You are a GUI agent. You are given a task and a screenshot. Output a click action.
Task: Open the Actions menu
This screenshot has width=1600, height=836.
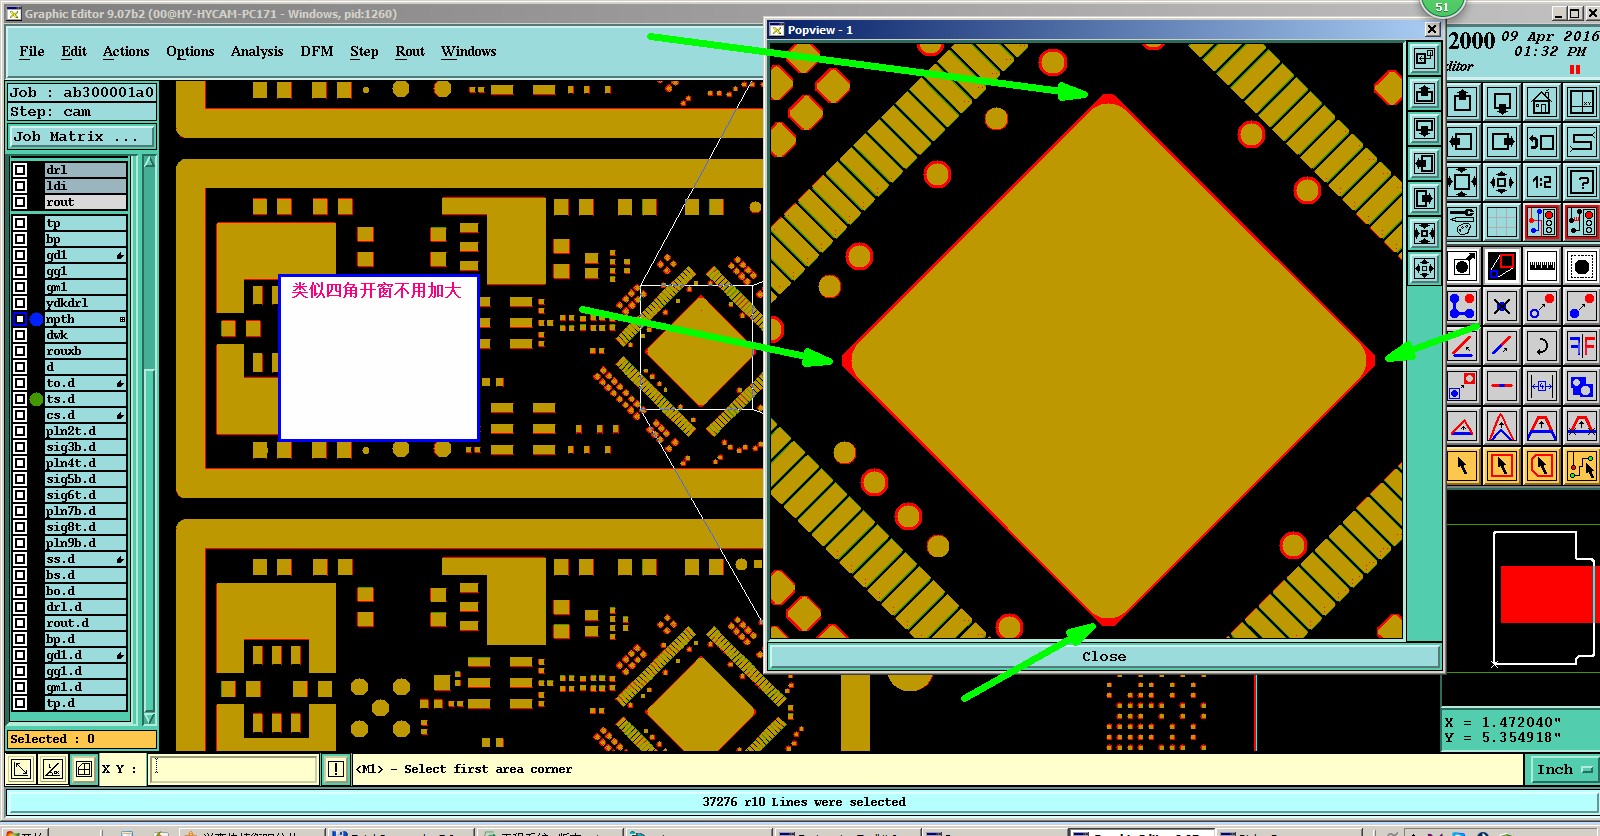coord(126,51)
